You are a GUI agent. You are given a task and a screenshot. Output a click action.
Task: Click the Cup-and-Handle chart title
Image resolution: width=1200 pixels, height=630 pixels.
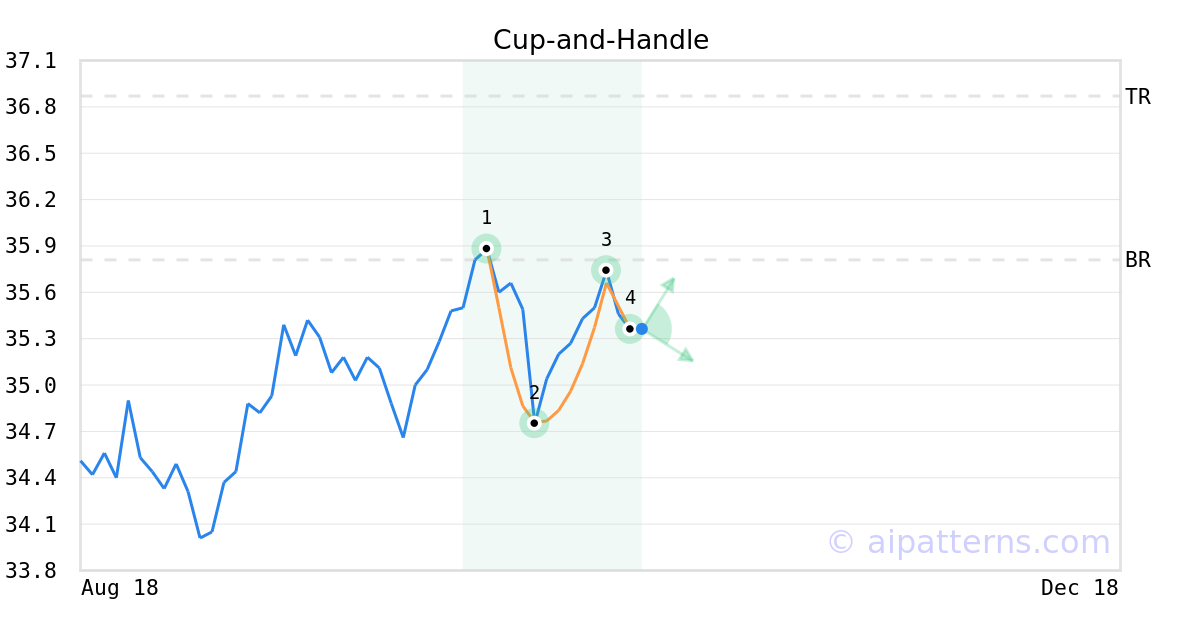click(x=601, y=40)
